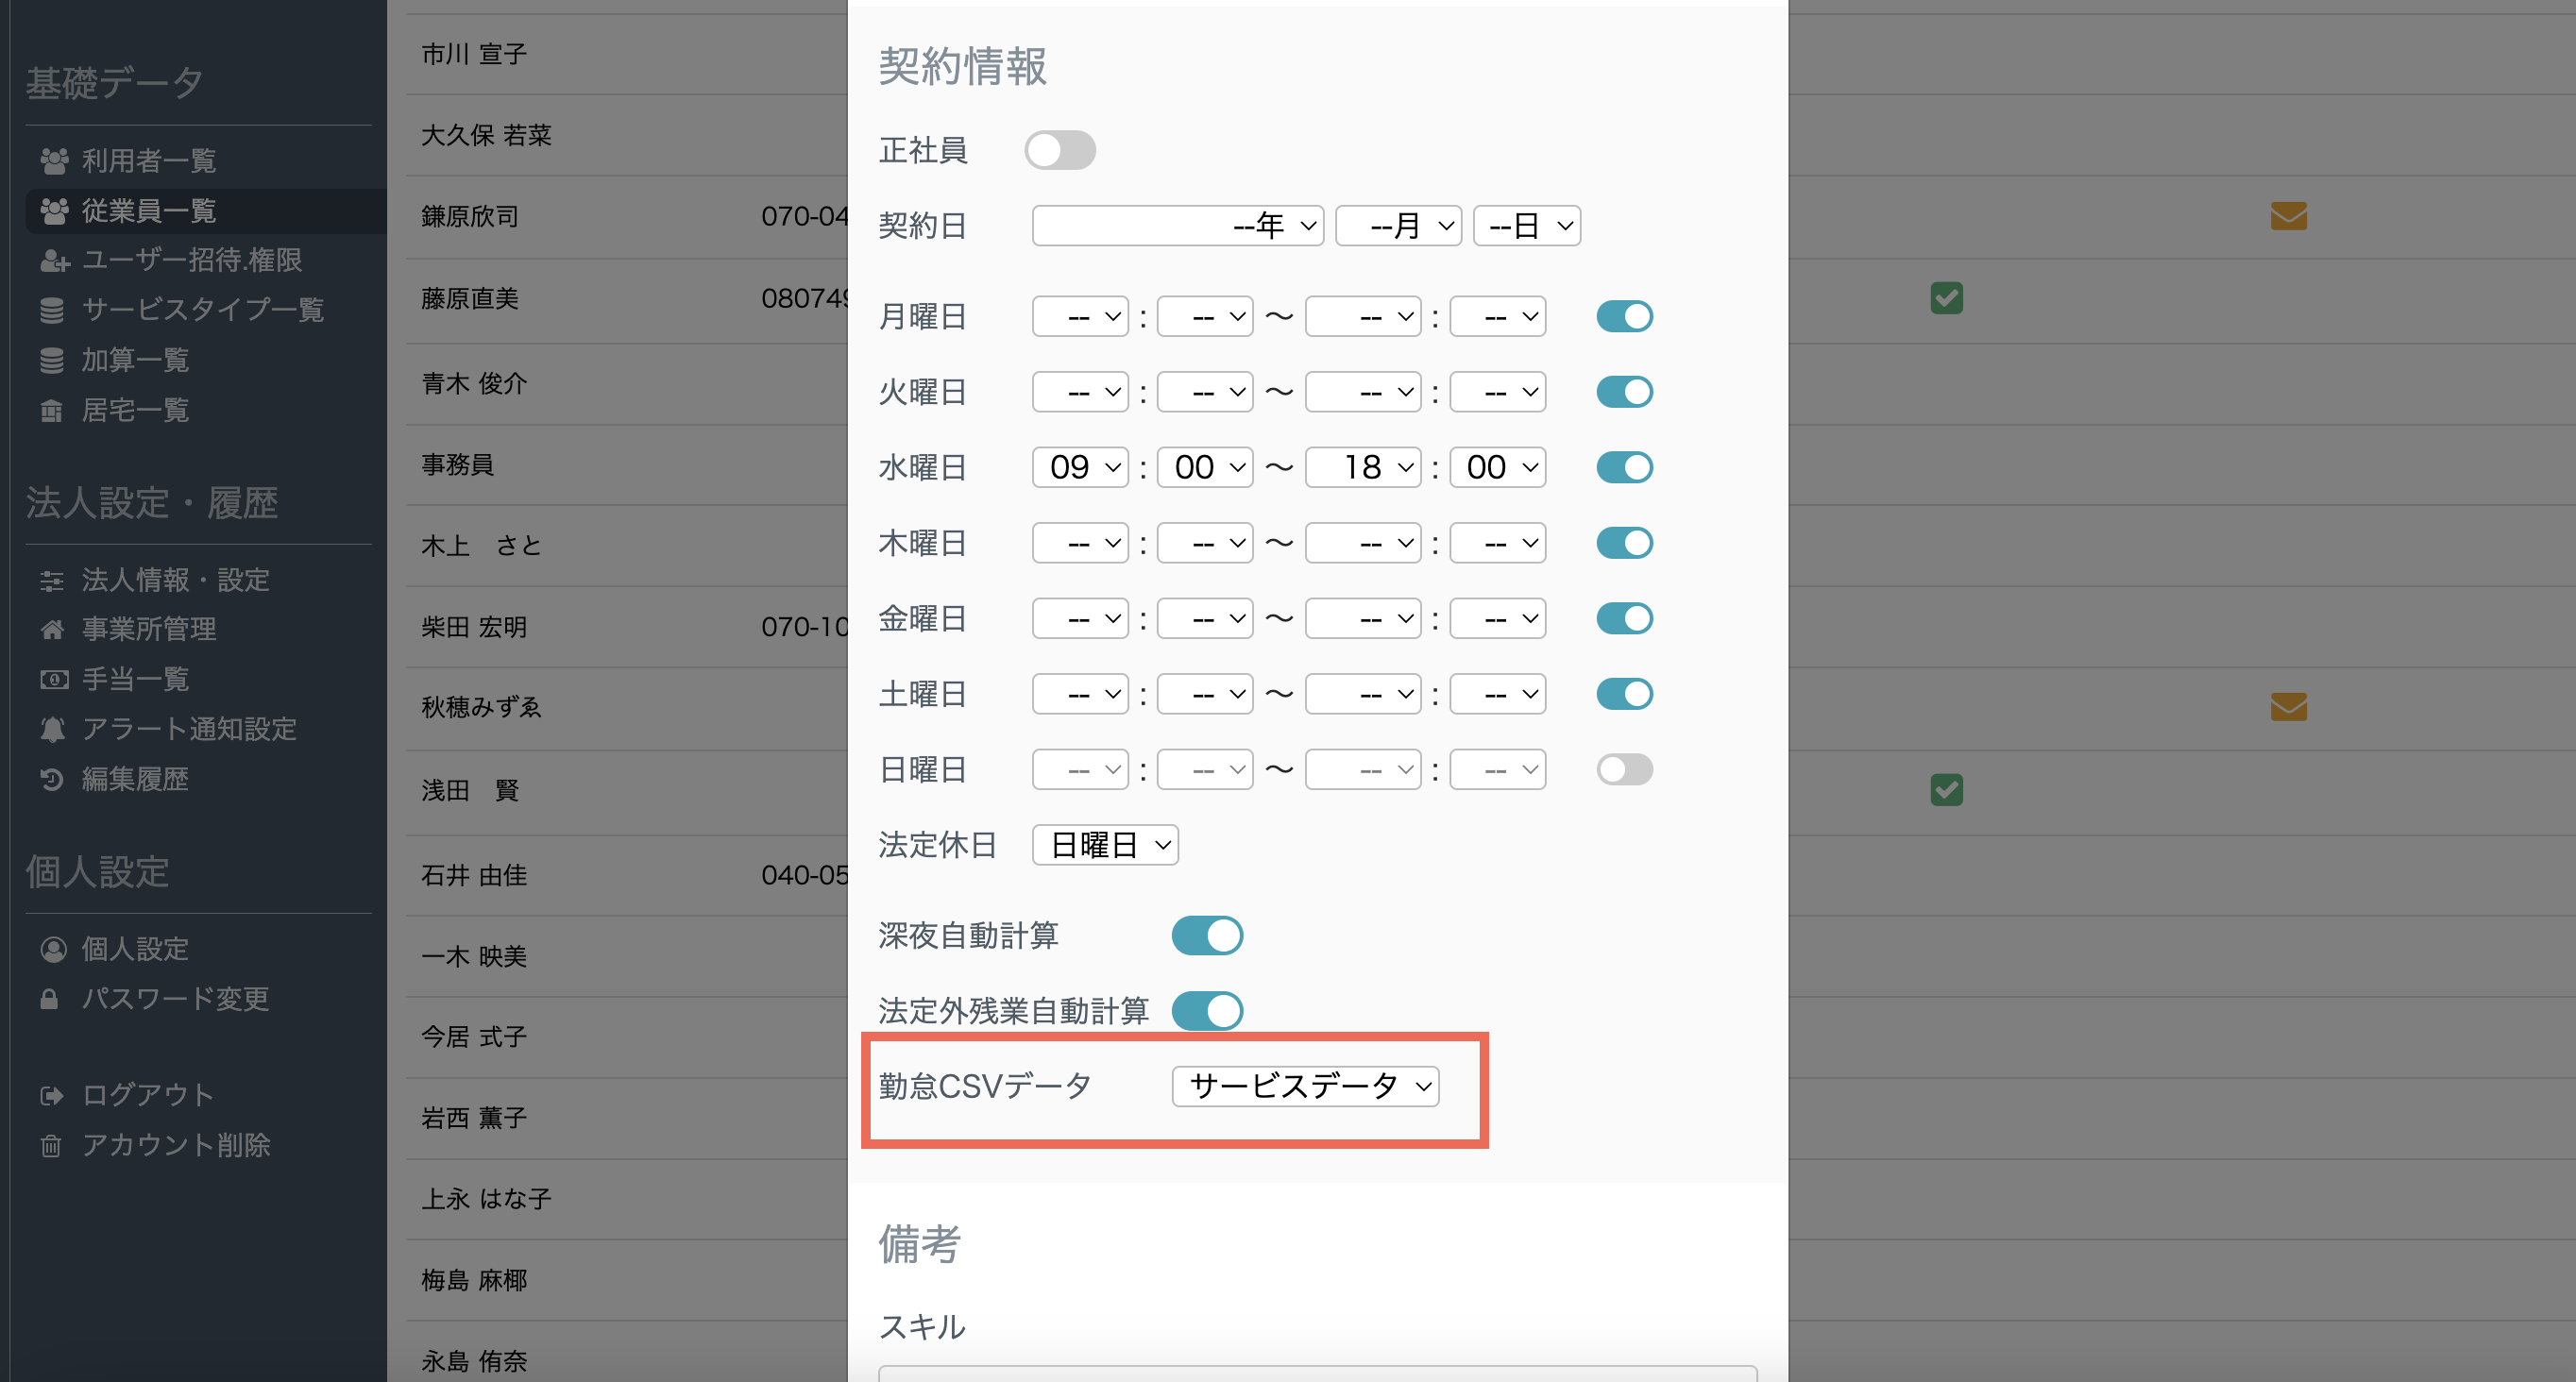
Task: Click the 居宅一覧 building icon
Action: click(x=53, y=410)
